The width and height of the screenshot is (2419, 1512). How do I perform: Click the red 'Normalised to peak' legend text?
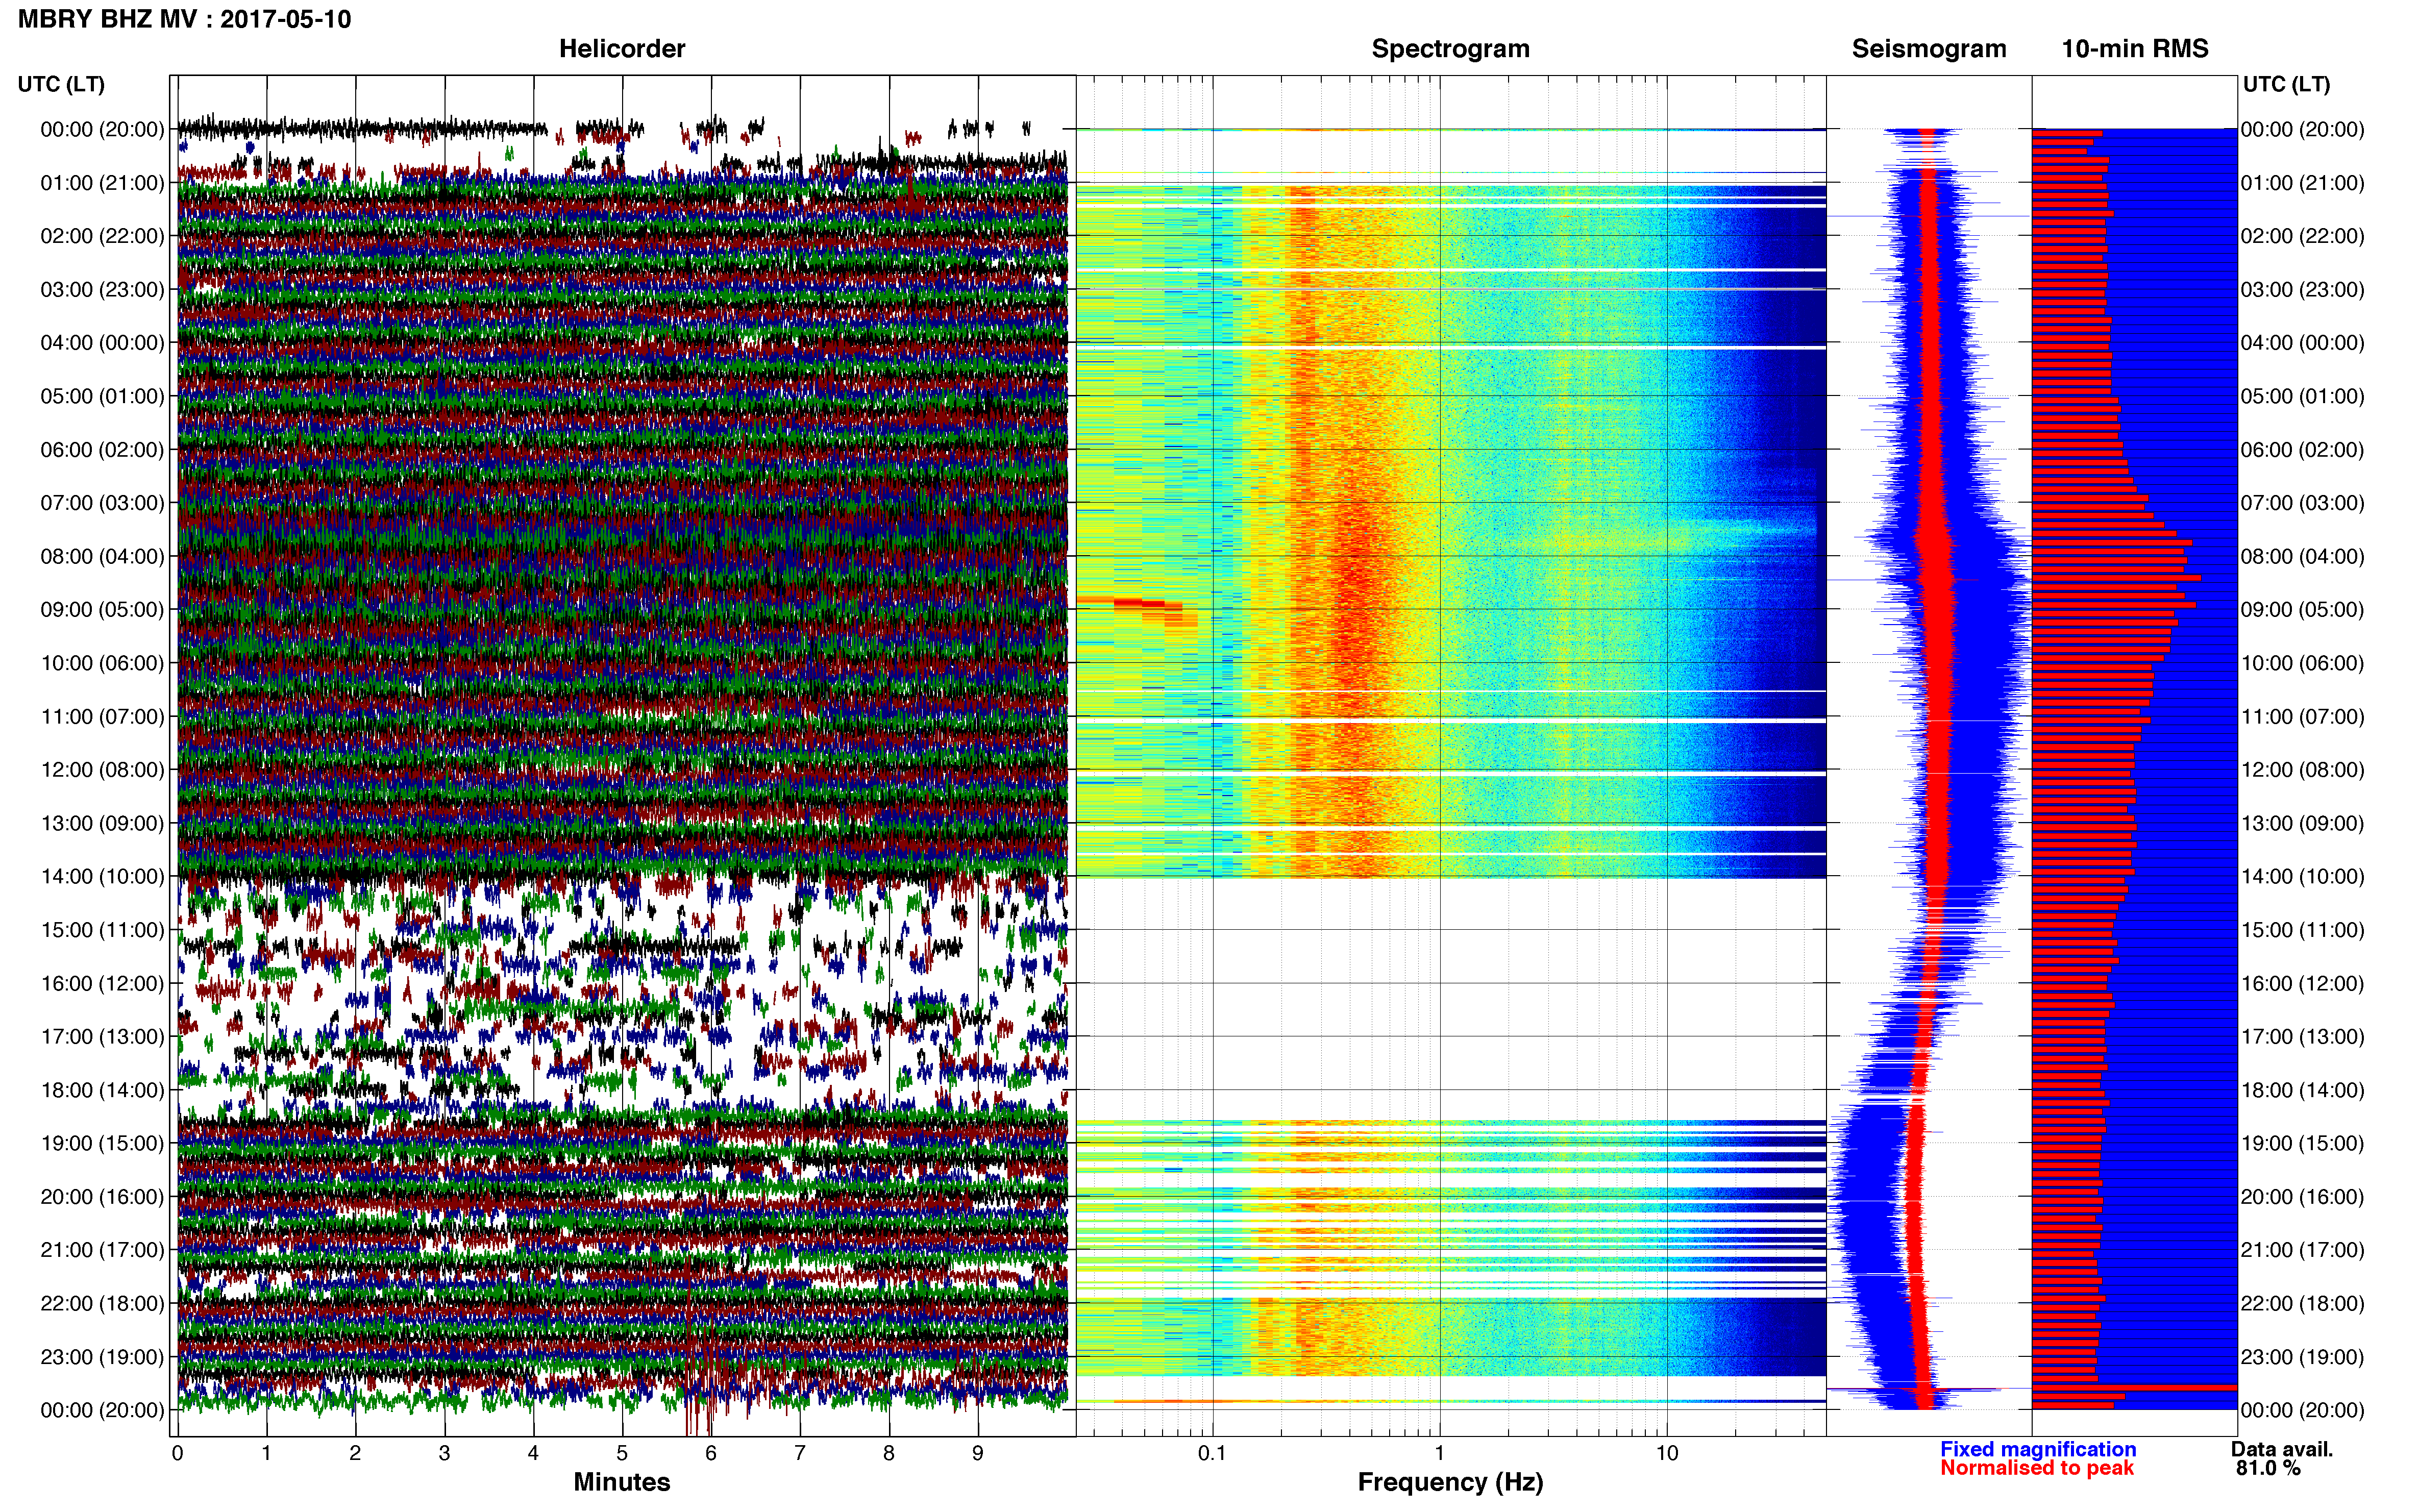pos(2037,1468)
